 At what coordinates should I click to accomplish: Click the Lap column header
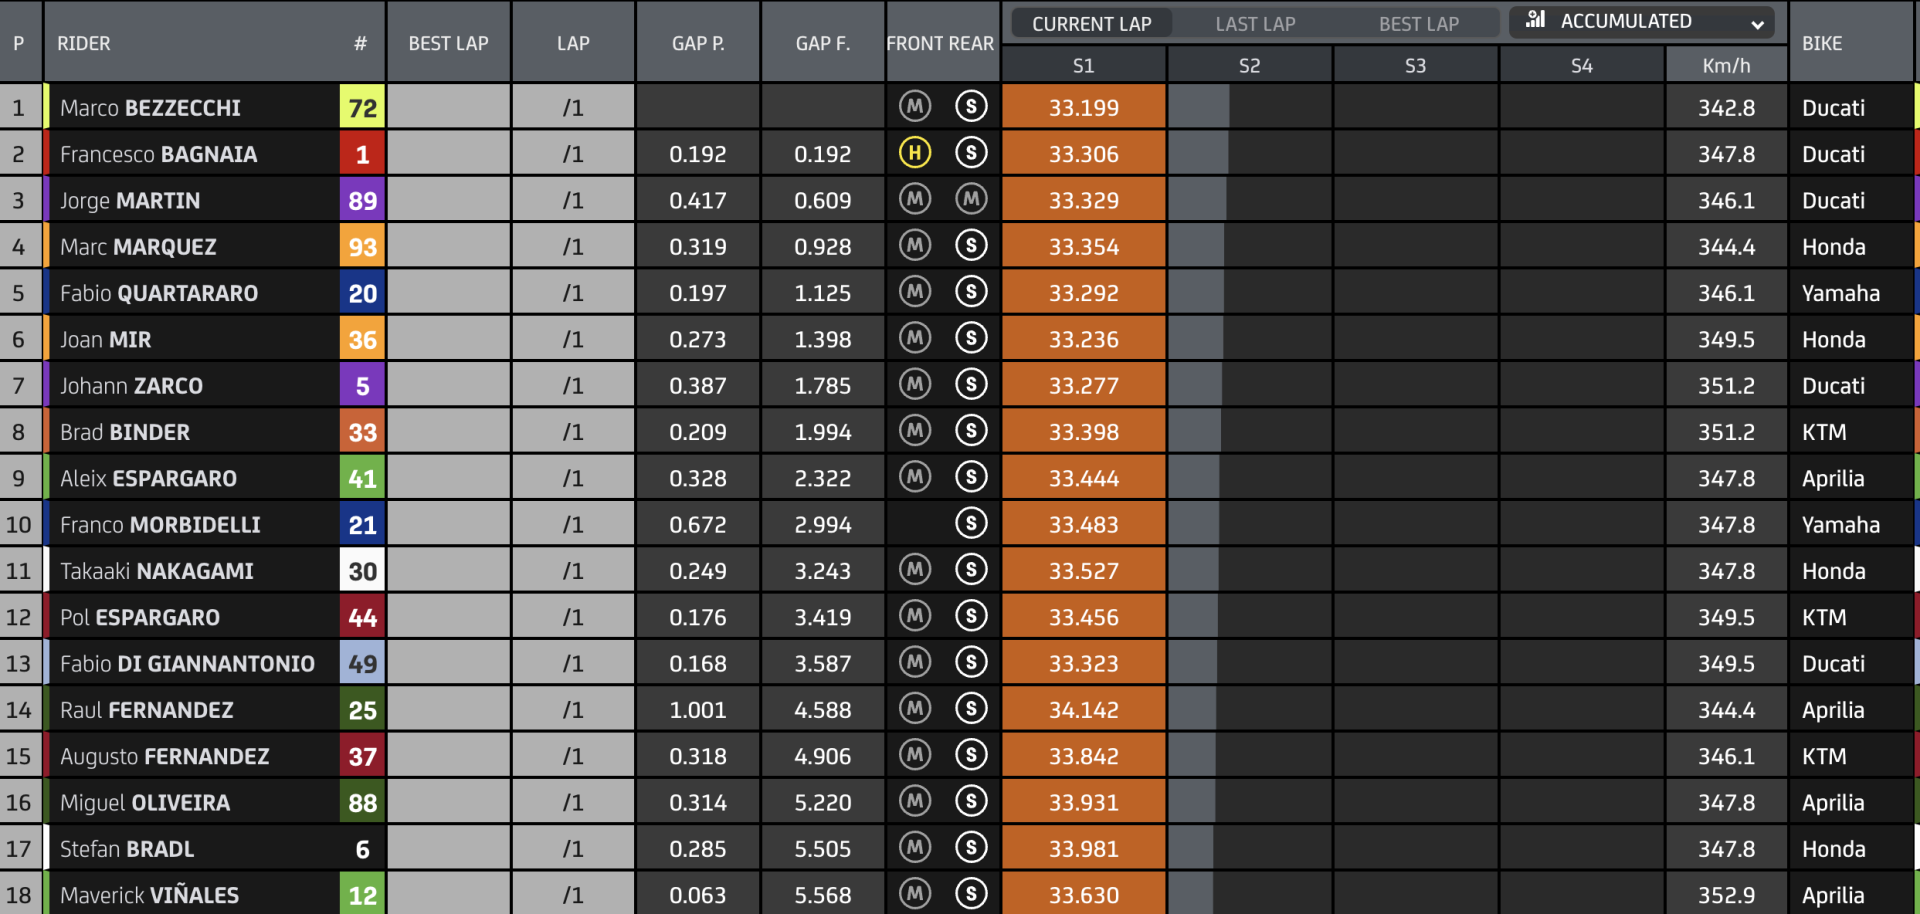pyautogui.click(x=573, y=43)
